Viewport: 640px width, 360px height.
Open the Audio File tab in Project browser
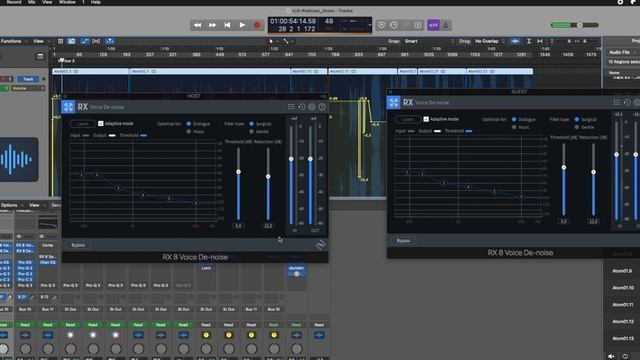click(x=619, y=52)
